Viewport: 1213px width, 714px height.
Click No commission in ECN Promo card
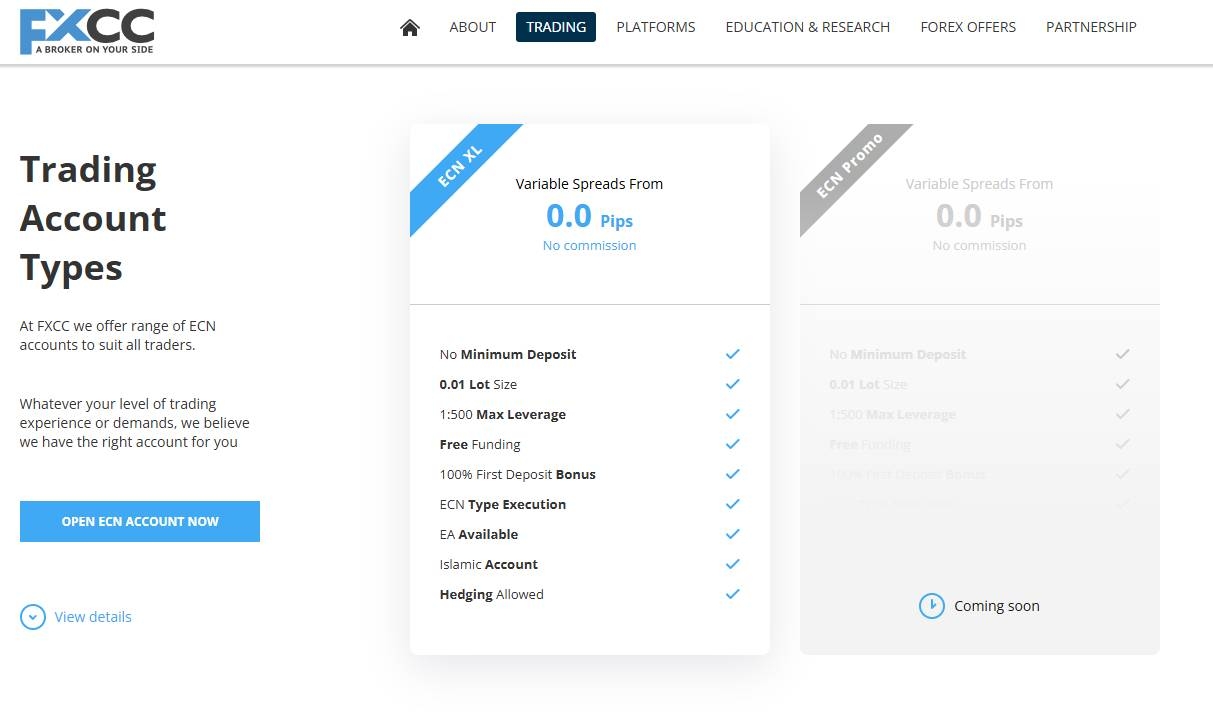[x=979, y=245]
